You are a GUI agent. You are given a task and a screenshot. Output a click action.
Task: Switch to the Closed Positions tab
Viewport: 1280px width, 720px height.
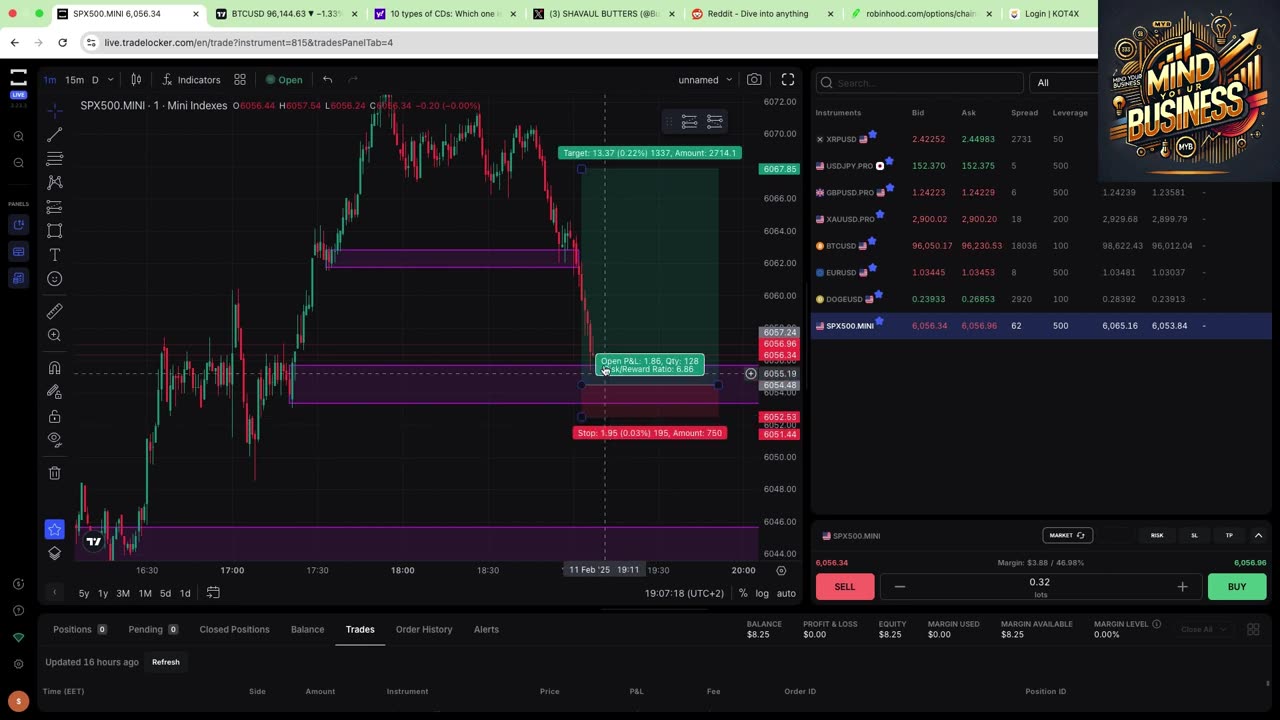click(x=234, y=629)
